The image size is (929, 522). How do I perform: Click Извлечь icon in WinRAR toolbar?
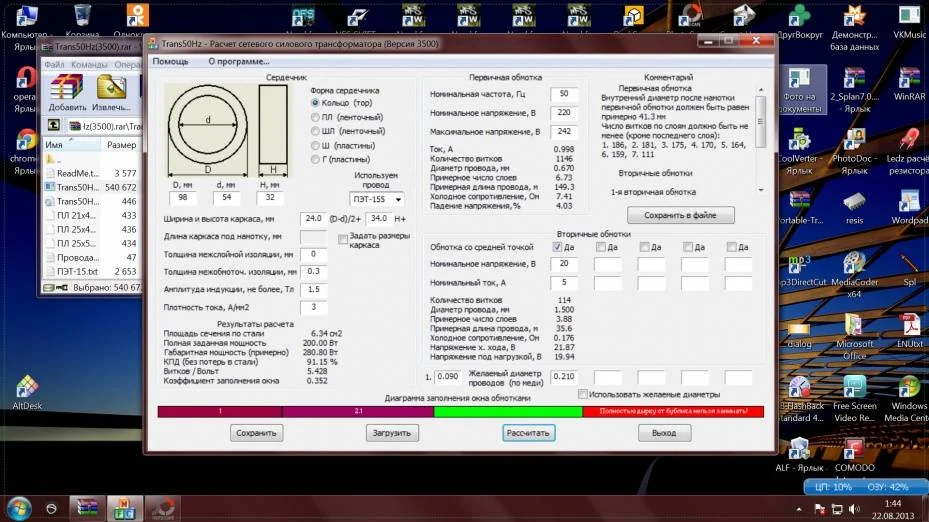111,94
